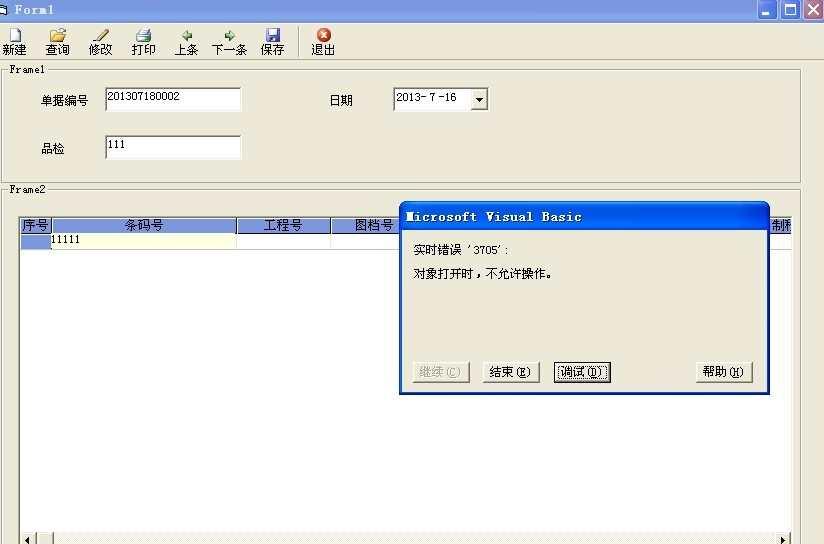
Task: Click the 图档号 column header
Action: (366, 225)
